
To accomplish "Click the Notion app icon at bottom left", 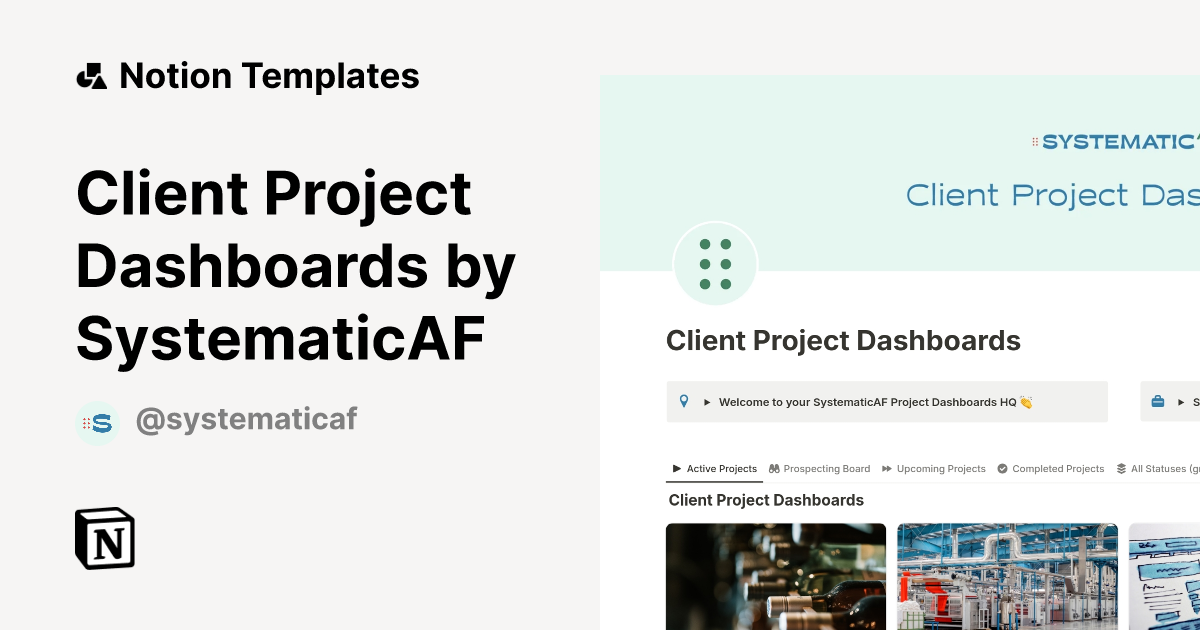I will pyautogui.click(x=105, y=538).
